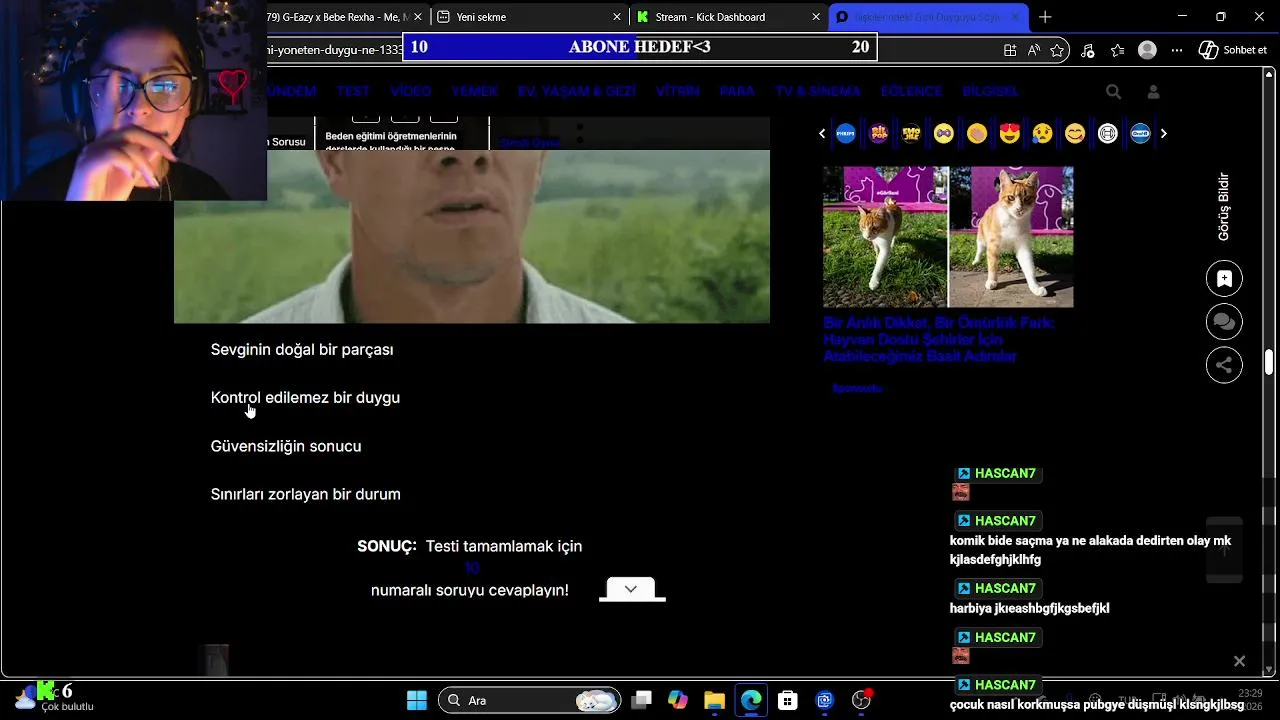
Task: Click the share icon in side rail
Action: pos(1224,365)
